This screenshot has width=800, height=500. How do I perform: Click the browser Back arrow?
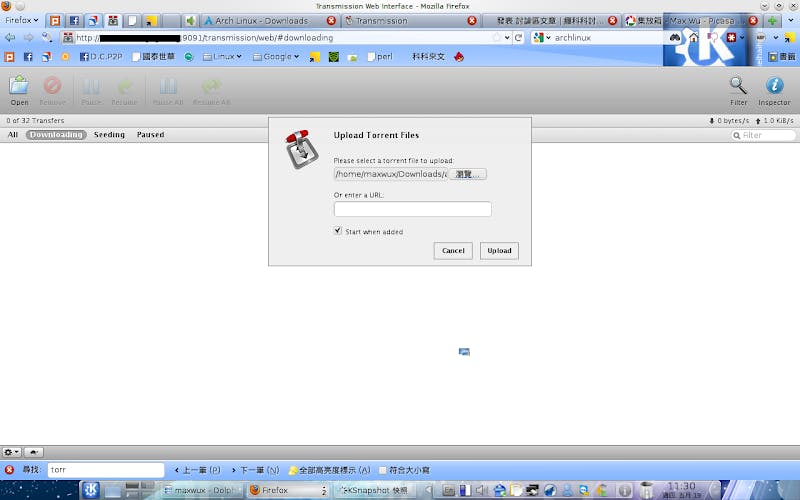(x=10, y=37)
